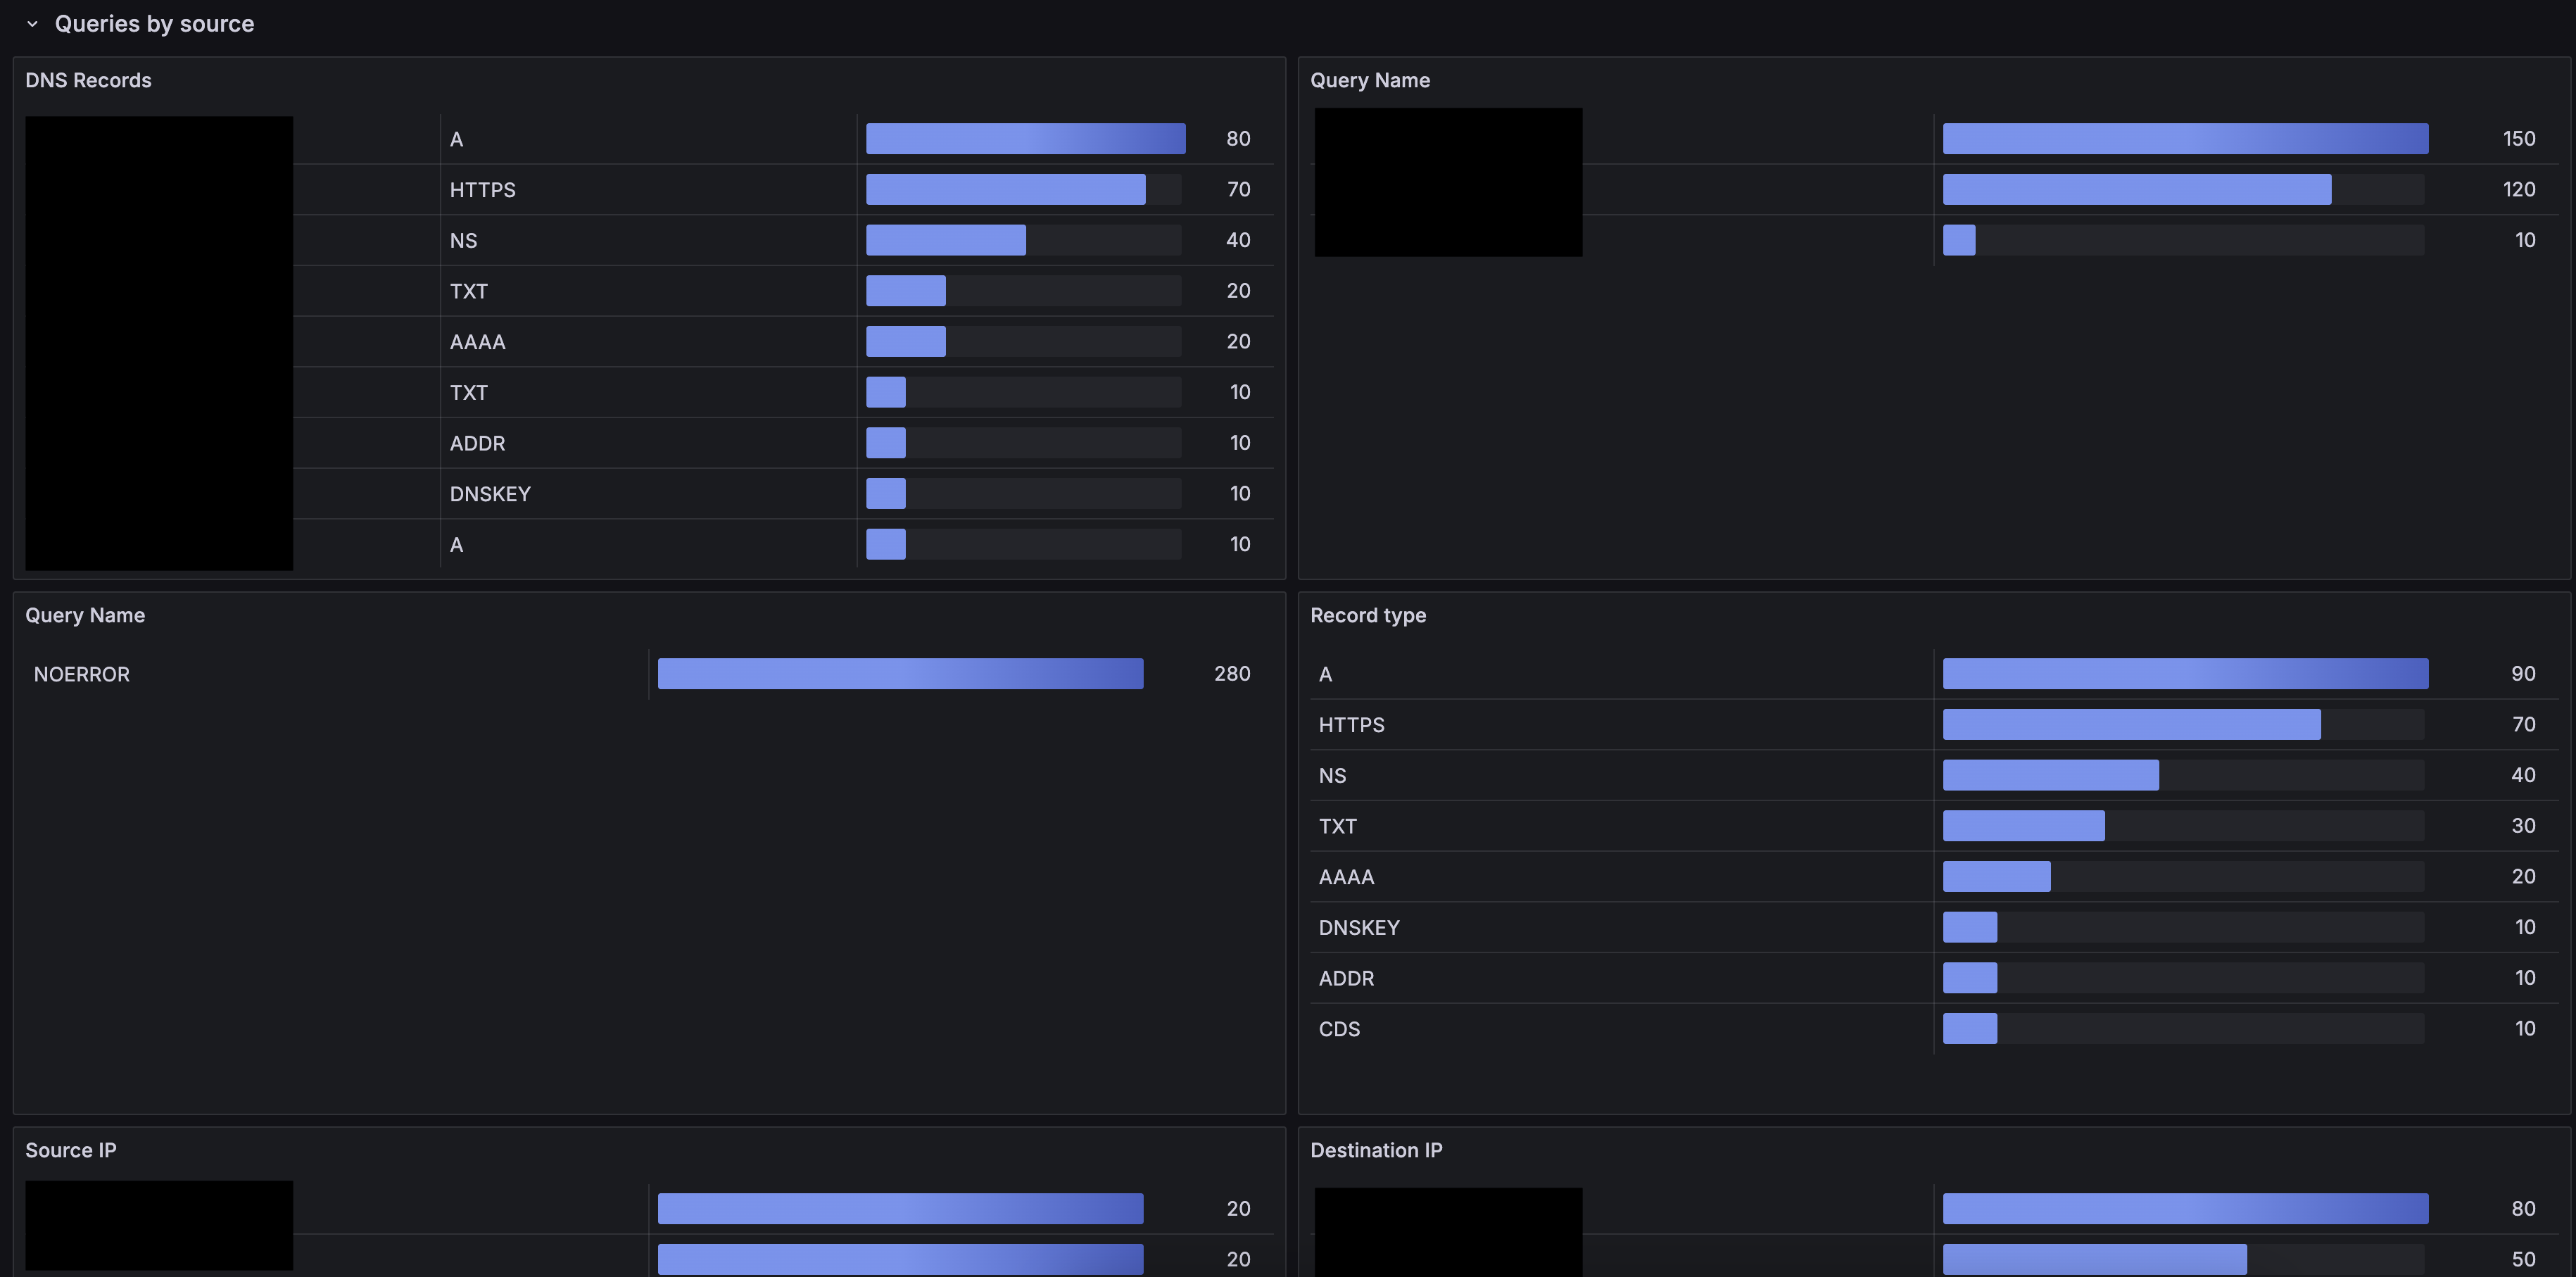
Task: Select the TXT label in Record type panel
Action: pos(1337,826)
